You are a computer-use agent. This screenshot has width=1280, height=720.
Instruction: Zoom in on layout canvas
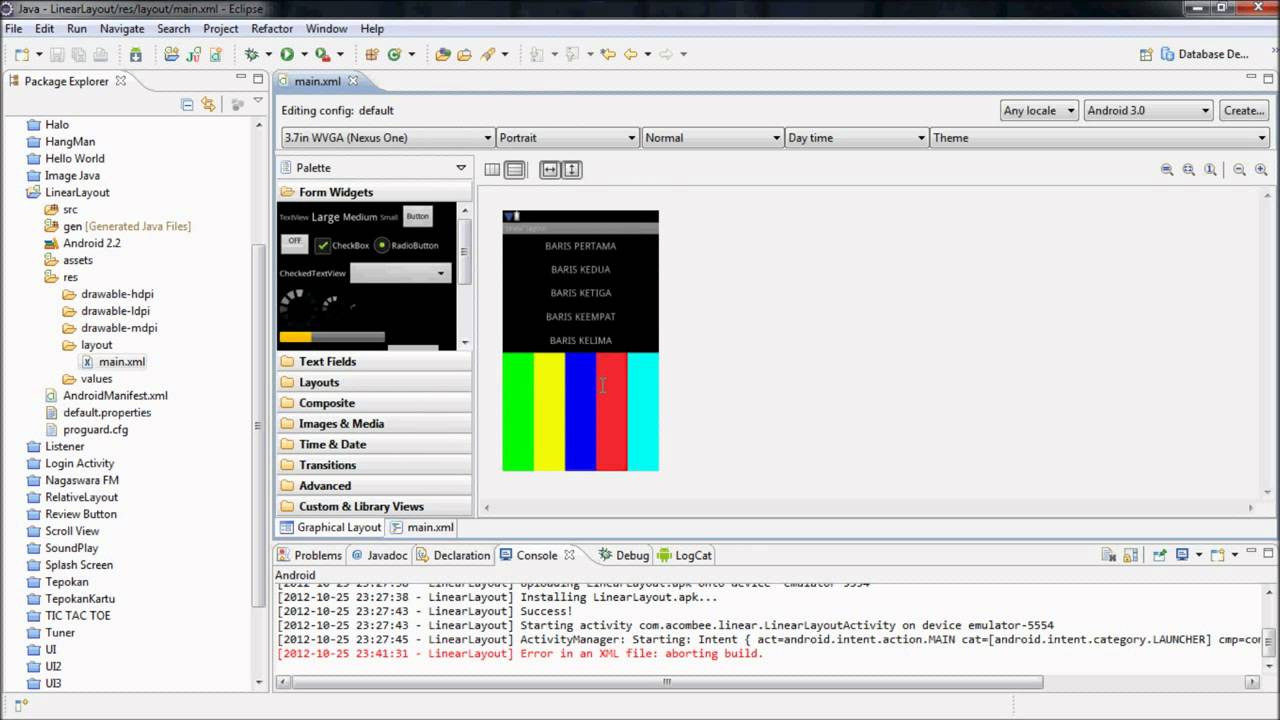(x=1261, y=170)
